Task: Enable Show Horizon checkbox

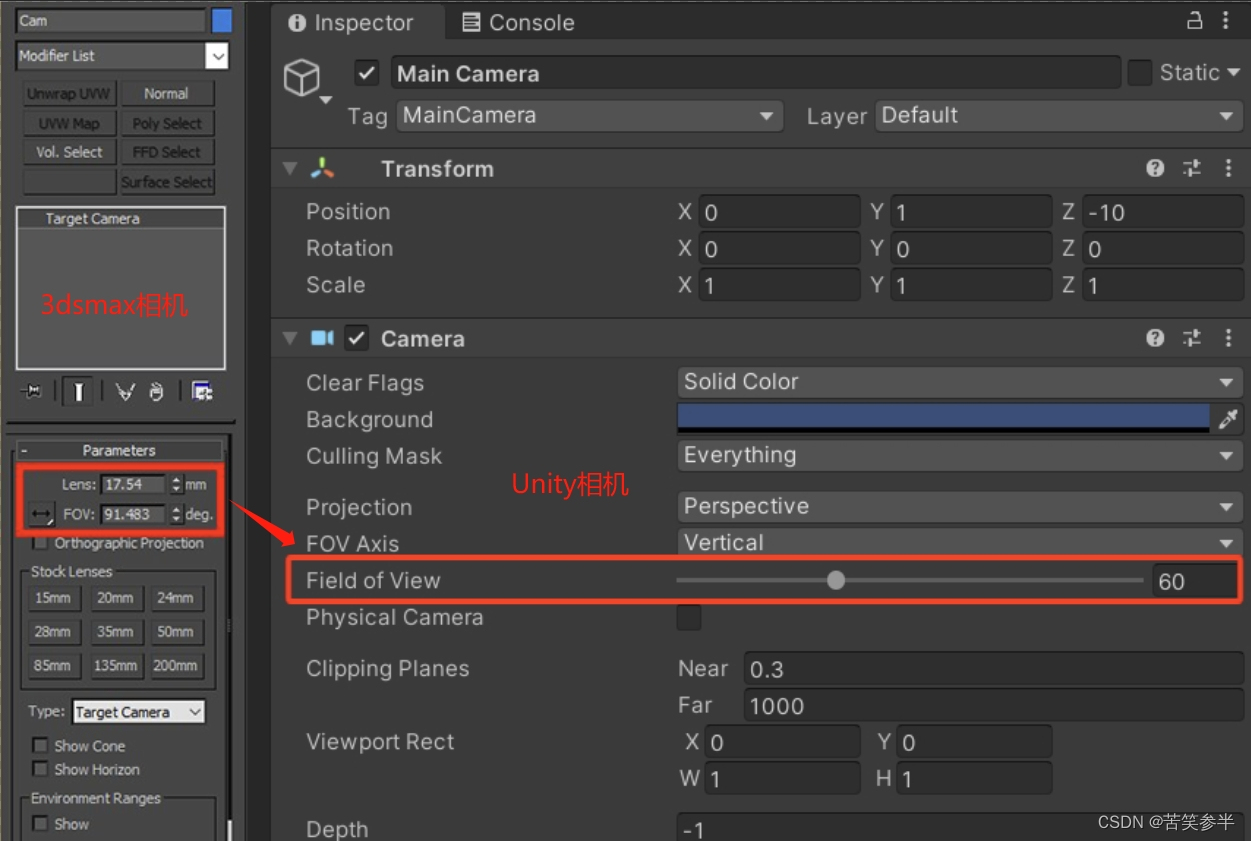Action: point(40,769)
